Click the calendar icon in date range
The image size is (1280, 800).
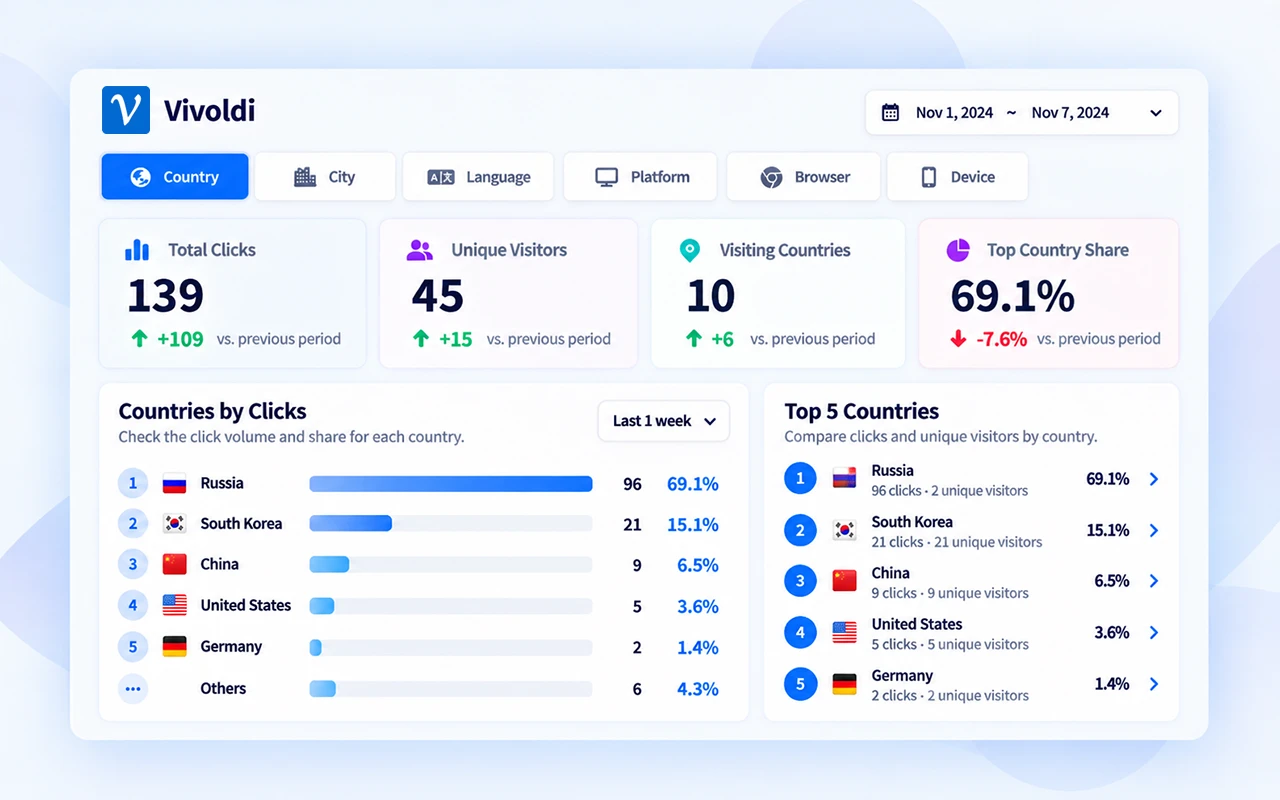coord(890,113)
